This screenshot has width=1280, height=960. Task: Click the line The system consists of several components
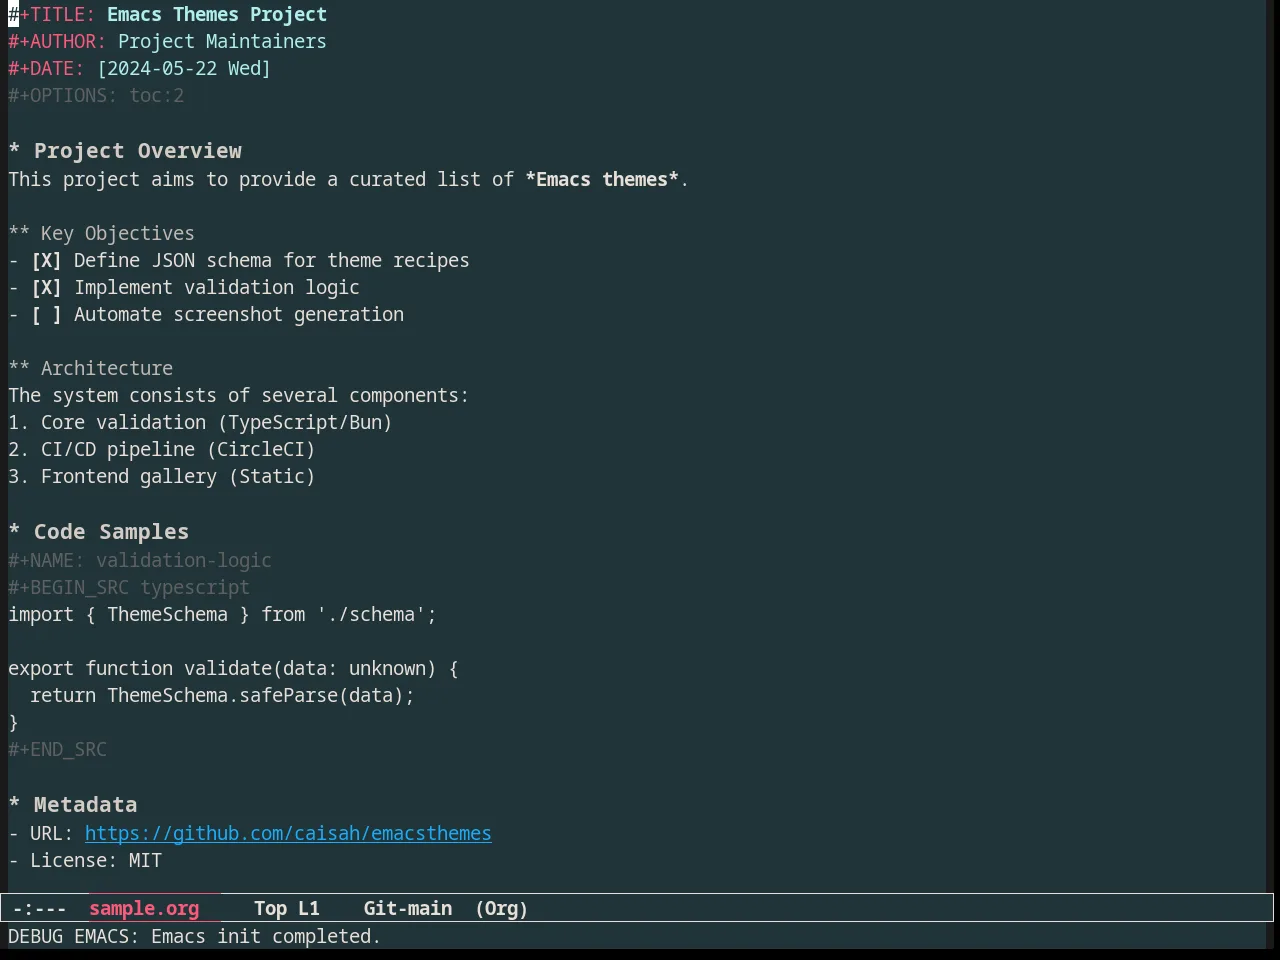tap(239, 396)
